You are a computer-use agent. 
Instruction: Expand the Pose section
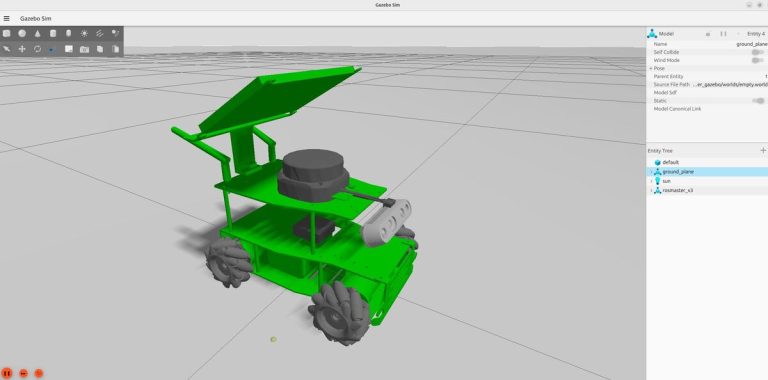(x=651, y=69)
